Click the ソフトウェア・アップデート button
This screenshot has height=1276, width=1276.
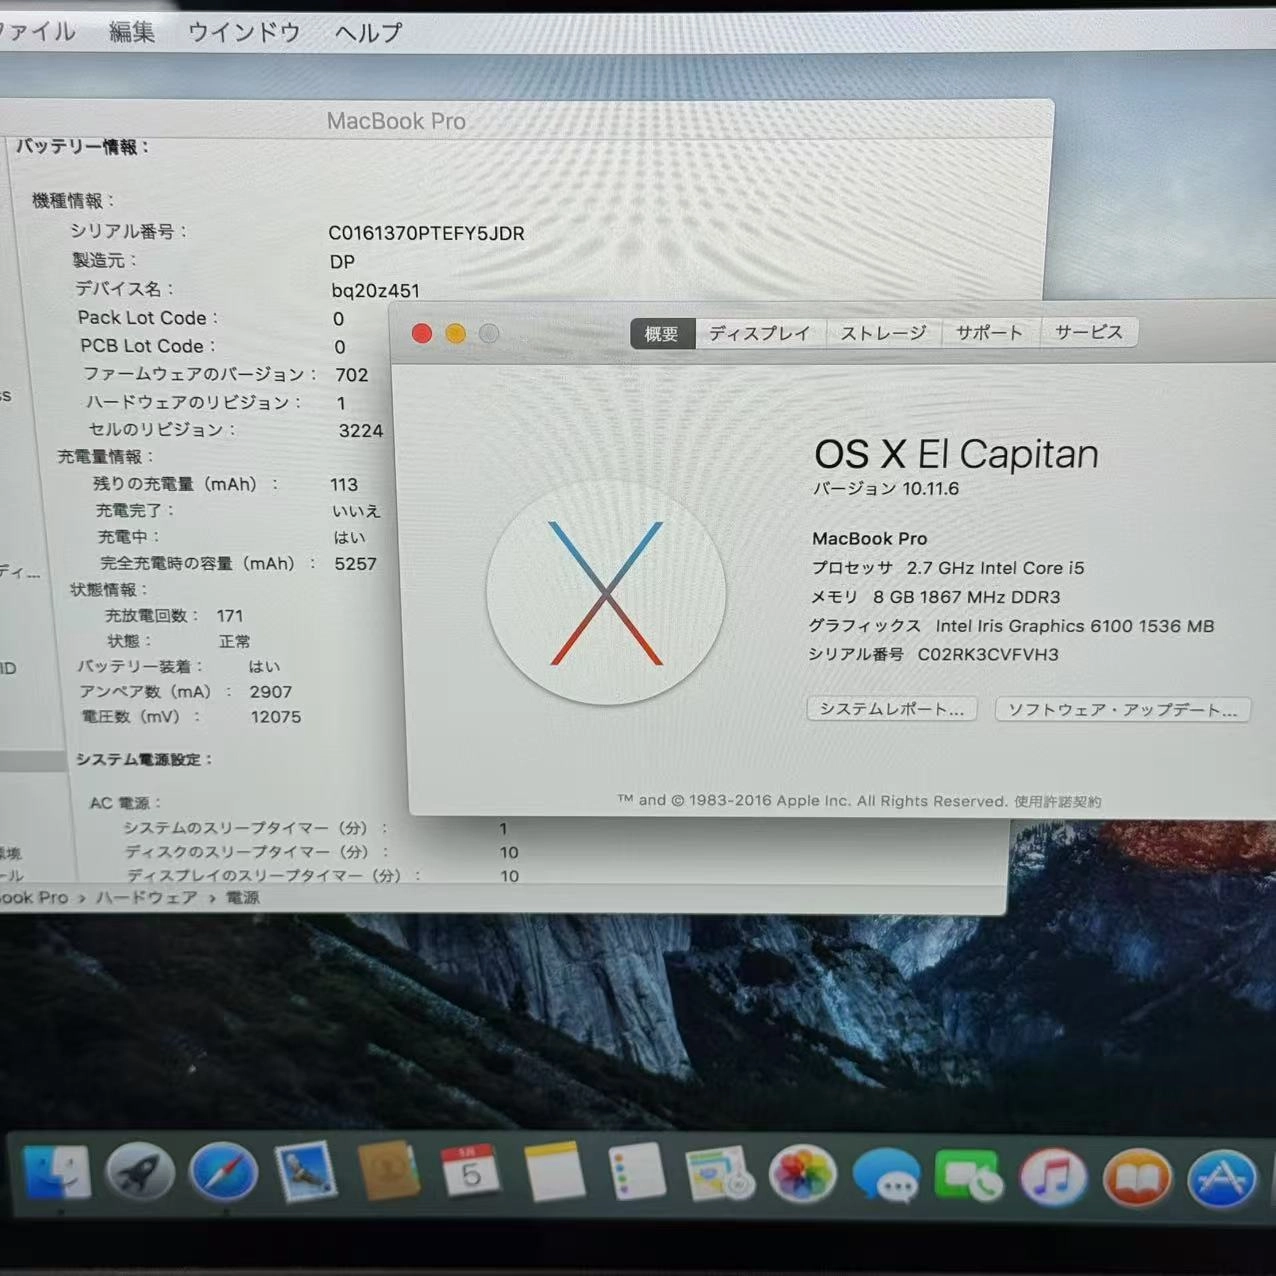click(1122, 709)
